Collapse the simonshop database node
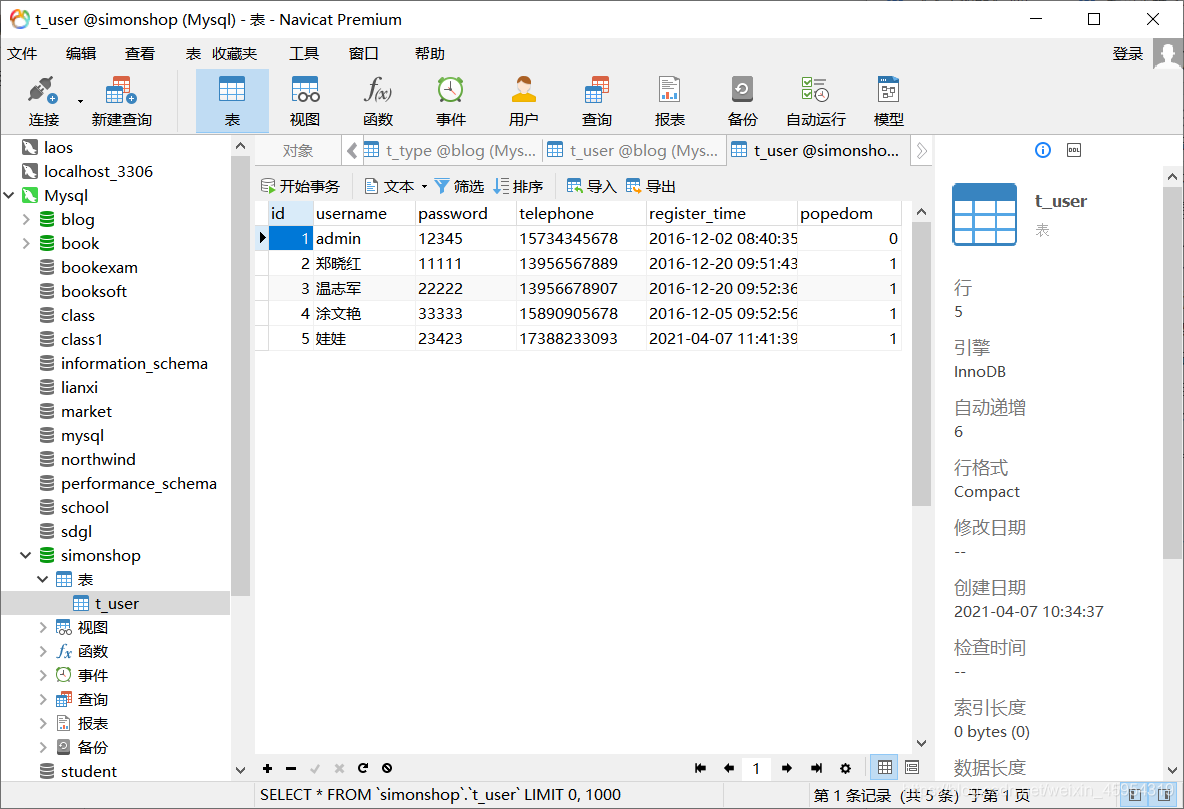1184x809 pixels. pyautogui.click(x=26, y=555)
